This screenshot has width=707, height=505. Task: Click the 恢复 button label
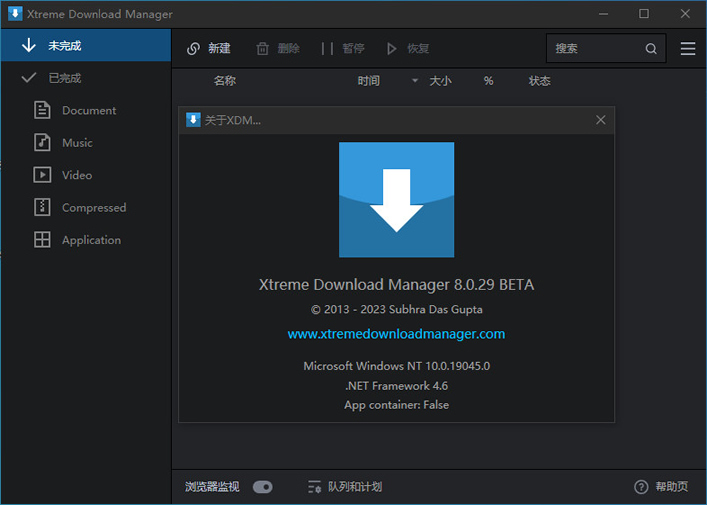(x=418, y=48)
